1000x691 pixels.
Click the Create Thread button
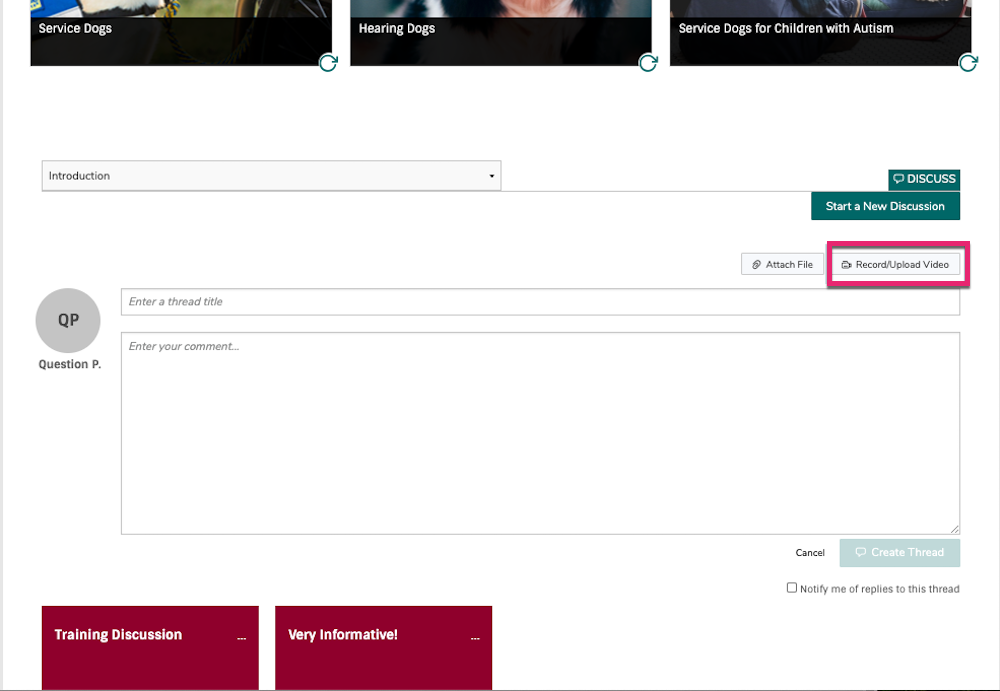899,553
